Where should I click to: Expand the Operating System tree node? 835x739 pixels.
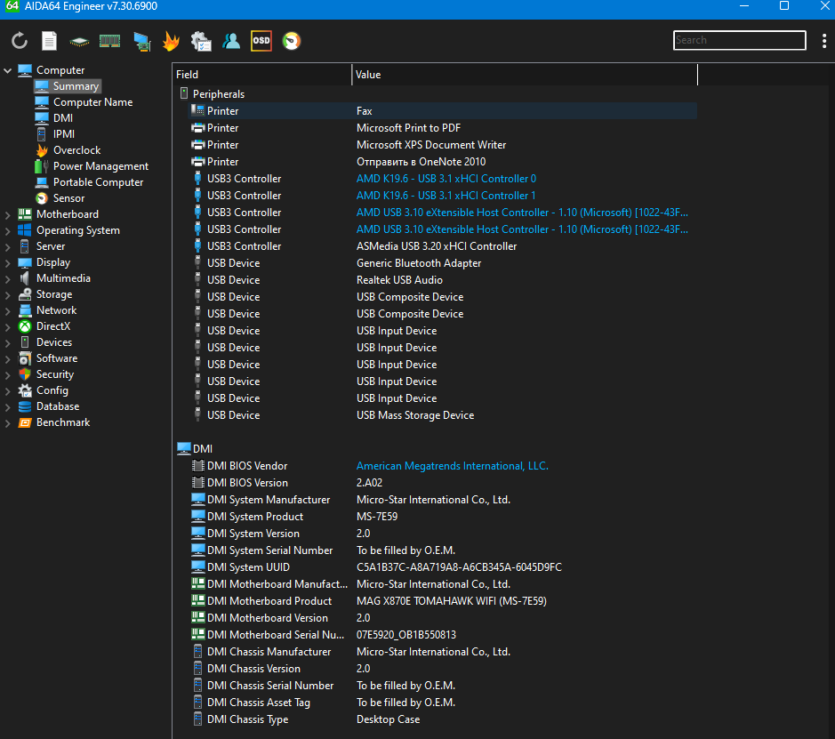coord(7,231)
